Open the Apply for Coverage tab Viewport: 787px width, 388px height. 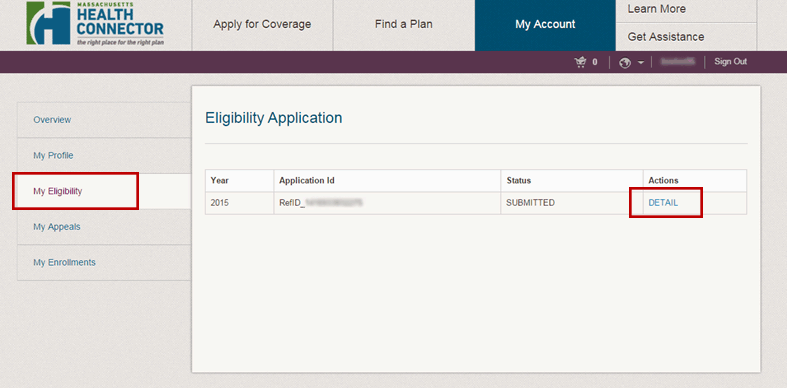[x=262, y=25]
